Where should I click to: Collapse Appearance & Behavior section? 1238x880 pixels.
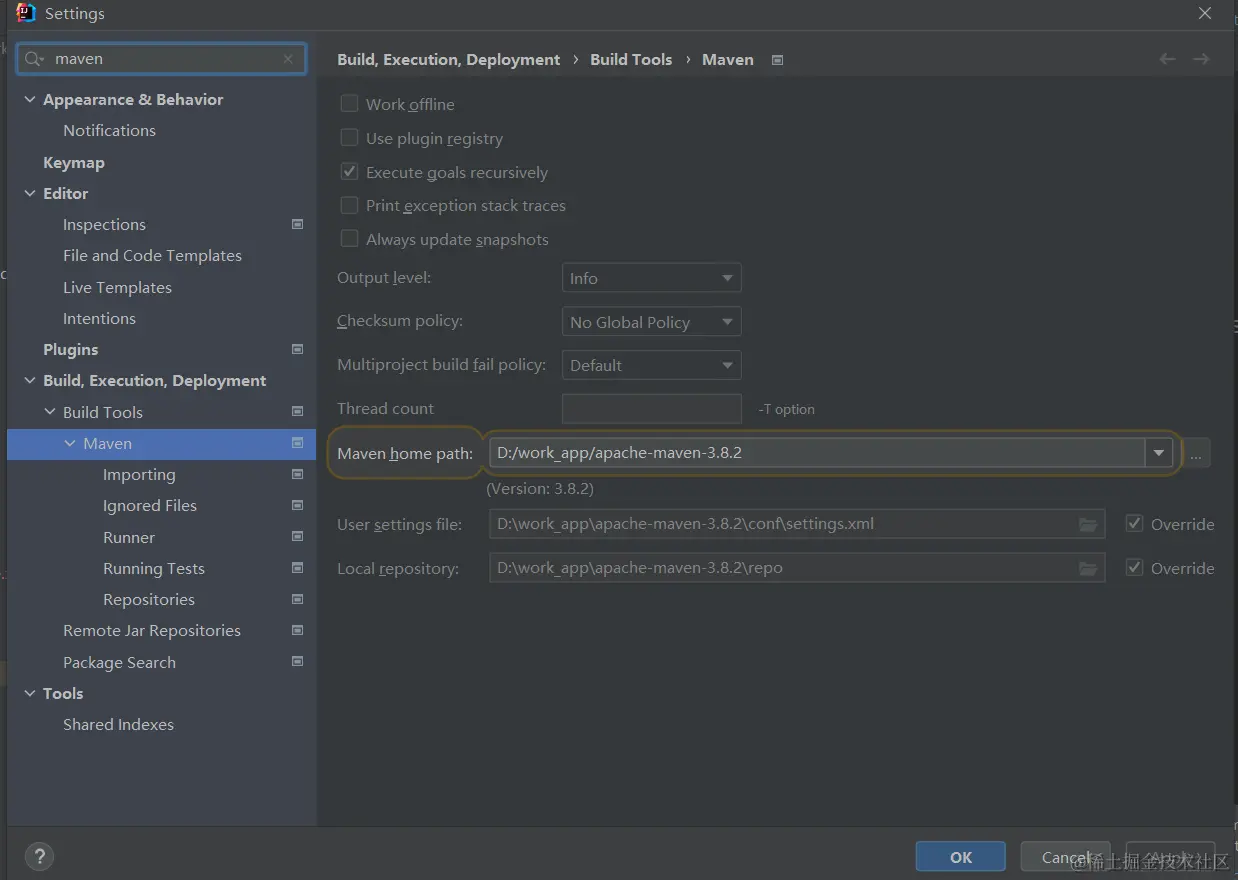pos(30,99)
